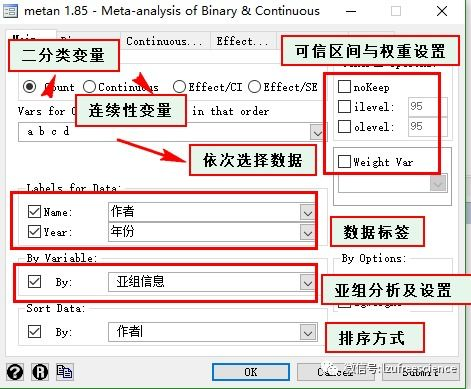471x389 pixels.
Task: Minimize the metan dialog window
Action: coord(351,11)
